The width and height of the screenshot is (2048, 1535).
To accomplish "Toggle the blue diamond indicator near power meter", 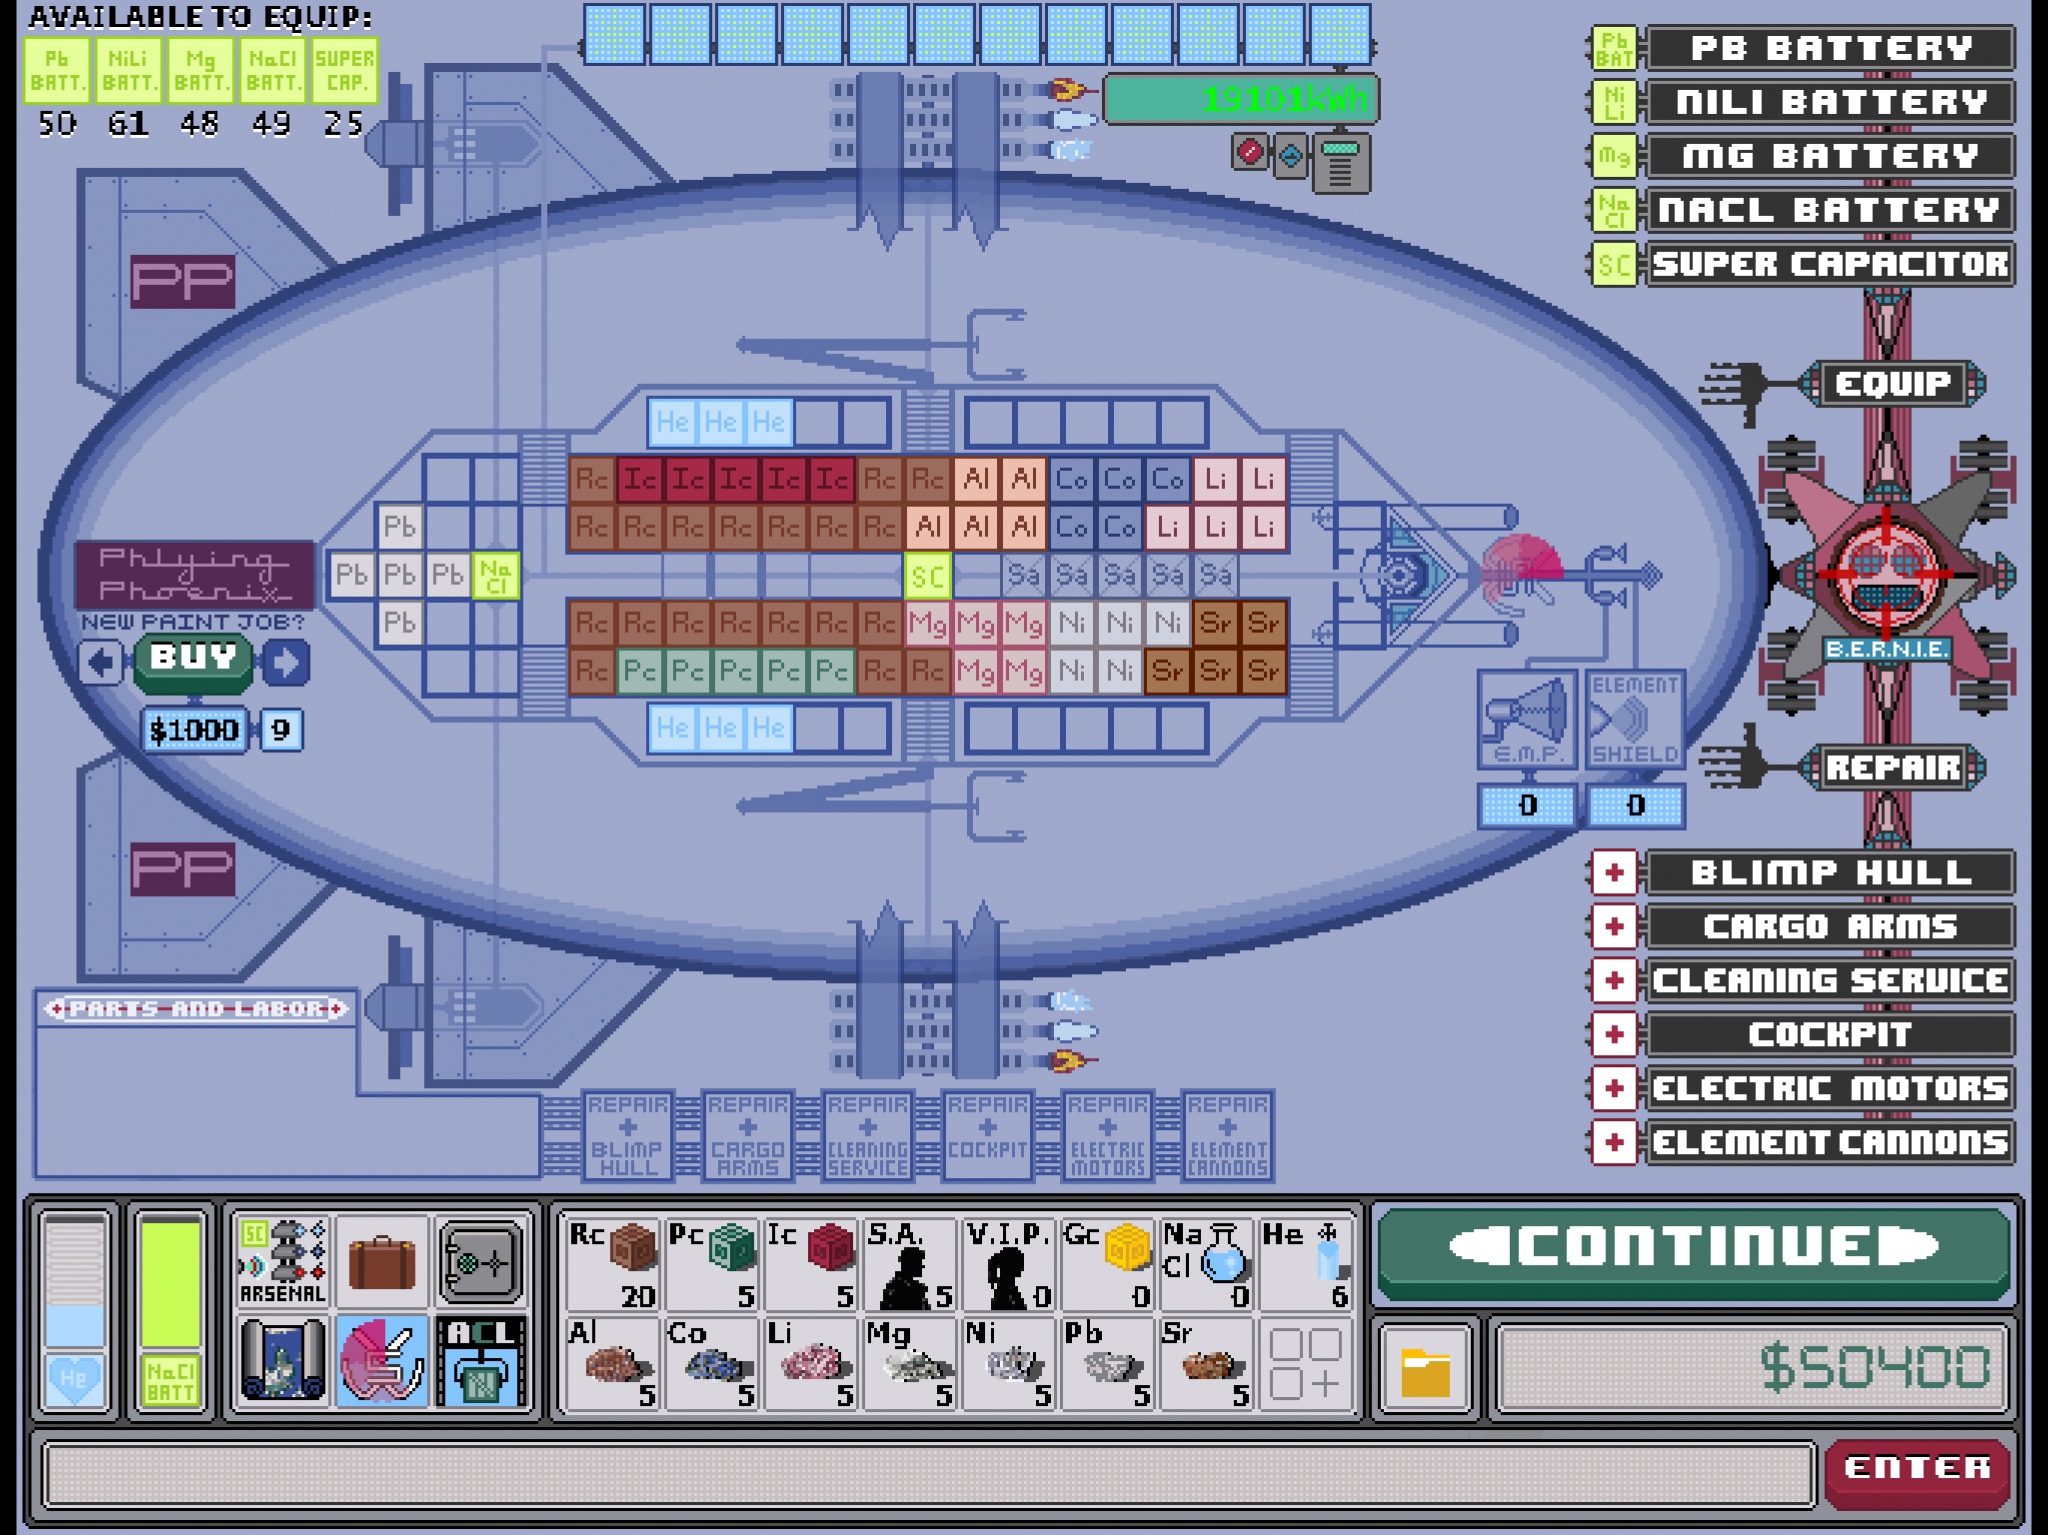I will 1291,155.
